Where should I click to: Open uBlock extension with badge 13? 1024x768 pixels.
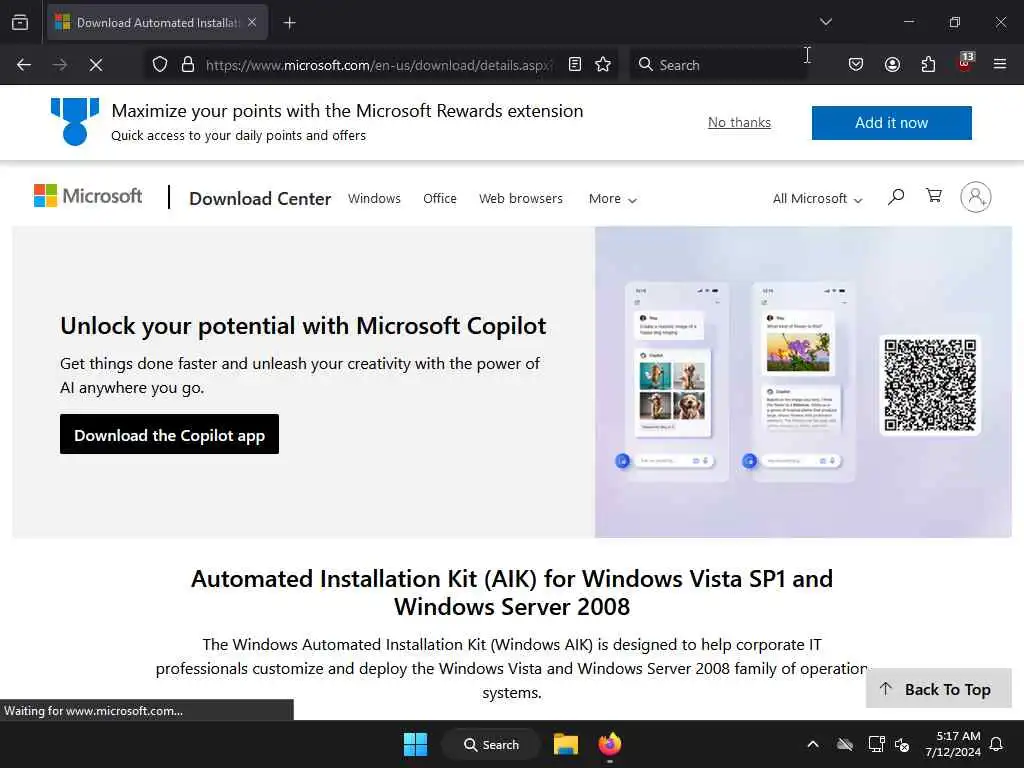coord(965,63)
